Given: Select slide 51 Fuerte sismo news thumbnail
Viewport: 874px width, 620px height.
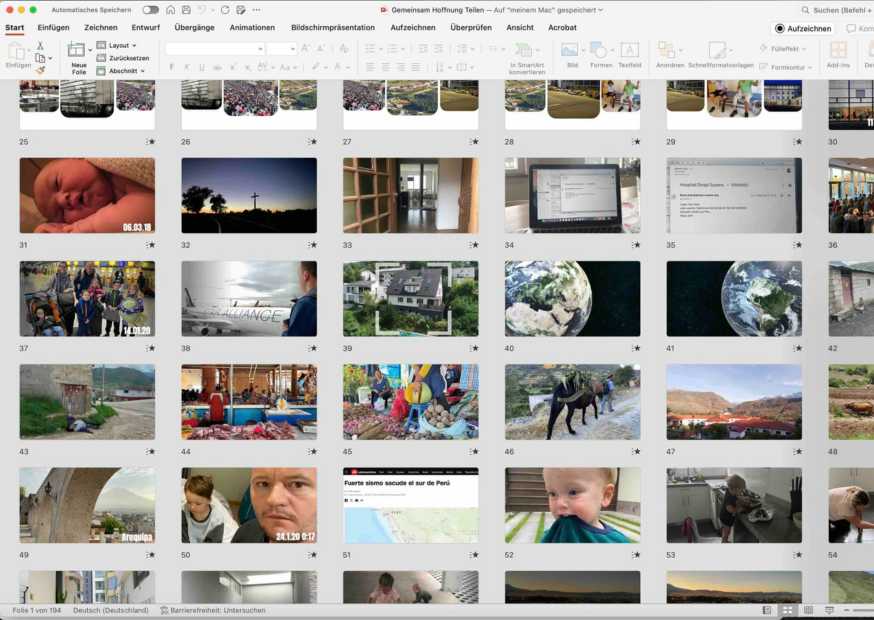Looking at the screenshot, I should pyautogui.click(x=411, y=505).
